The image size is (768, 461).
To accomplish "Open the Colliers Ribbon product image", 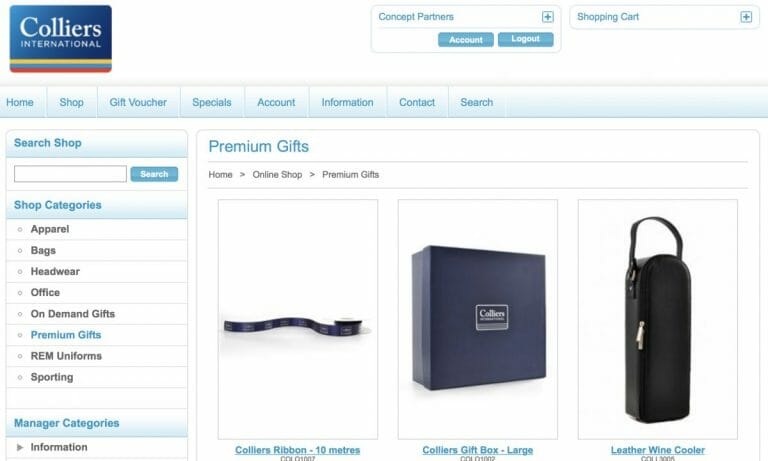I will (x=298, y=319).
